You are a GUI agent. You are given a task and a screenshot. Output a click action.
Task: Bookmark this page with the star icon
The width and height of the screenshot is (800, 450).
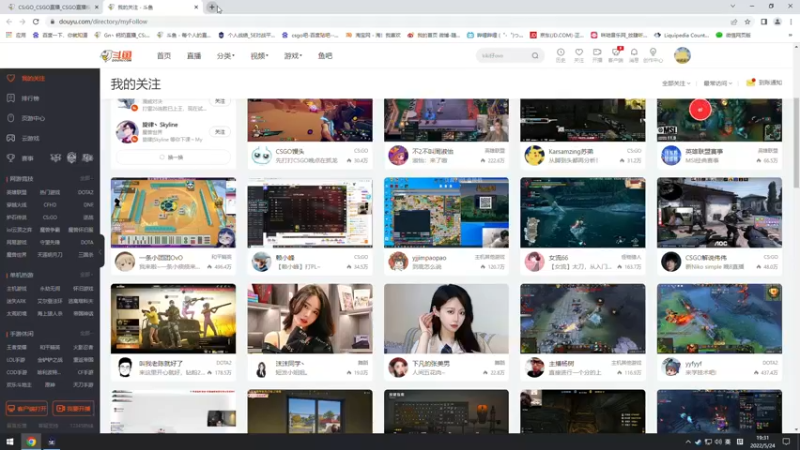click(747, 21)
